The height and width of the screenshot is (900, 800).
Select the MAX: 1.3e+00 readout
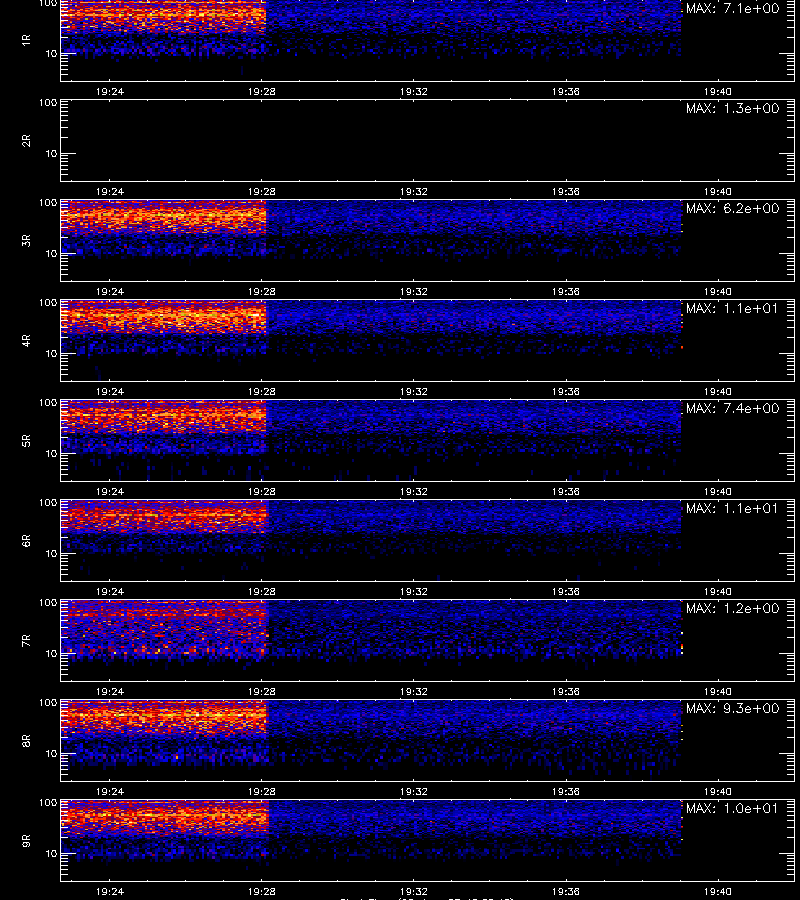tap(732, 108)
